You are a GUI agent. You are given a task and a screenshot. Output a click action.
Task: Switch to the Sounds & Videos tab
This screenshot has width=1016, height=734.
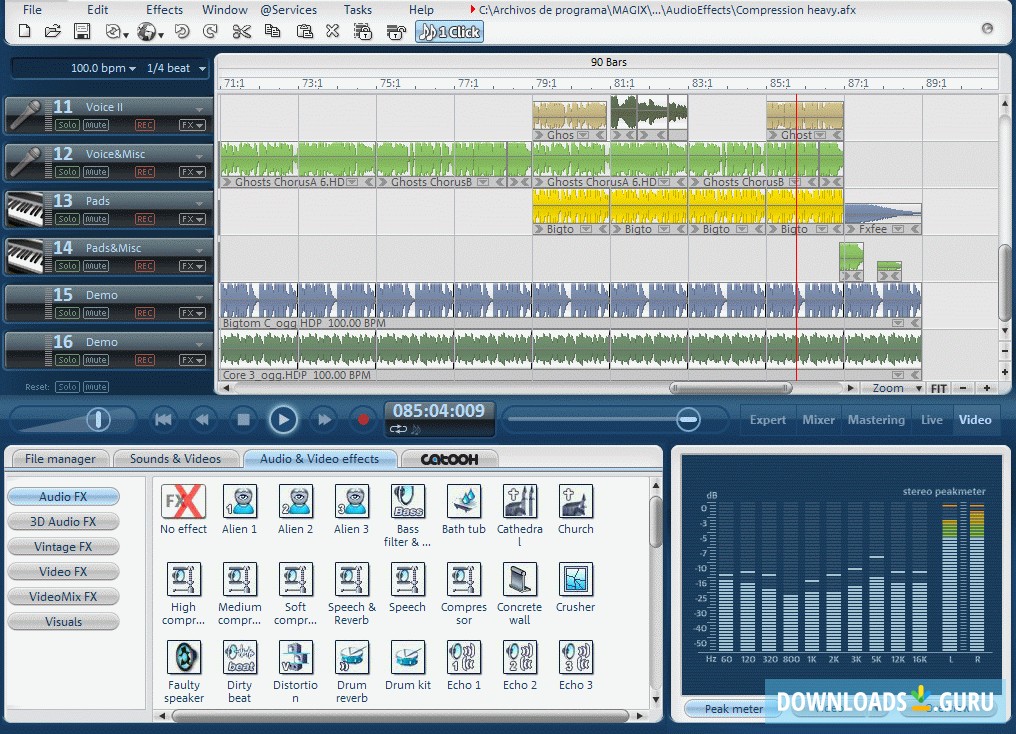tap(177, 458)
